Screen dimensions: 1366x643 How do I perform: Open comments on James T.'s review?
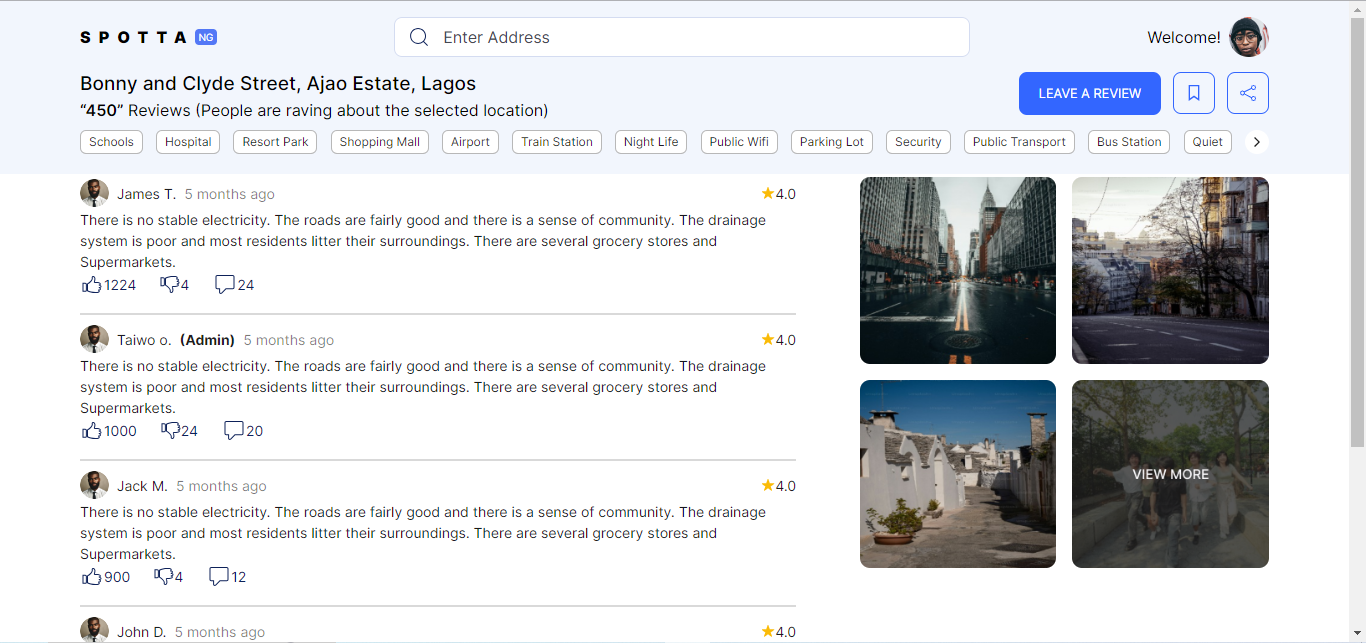pyautogui.click(x=225, y=285)
